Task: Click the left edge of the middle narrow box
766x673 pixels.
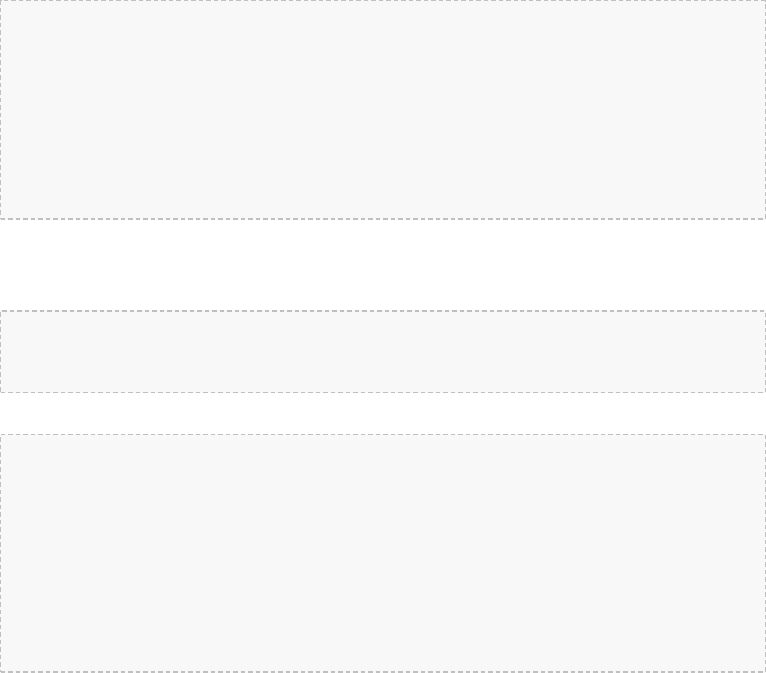Action: click(x=1, y=351)
